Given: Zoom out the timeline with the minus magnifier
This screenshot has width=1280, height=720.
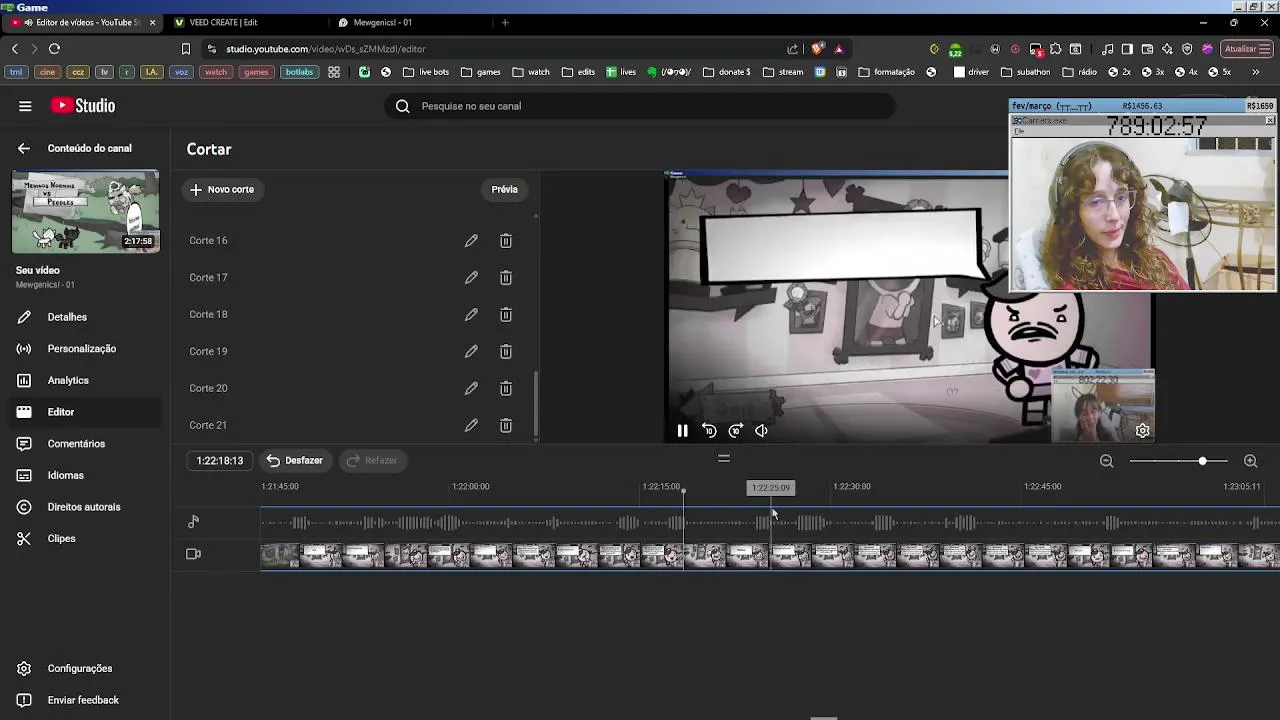Looking at the screenshot, I should pos(1106,461).
